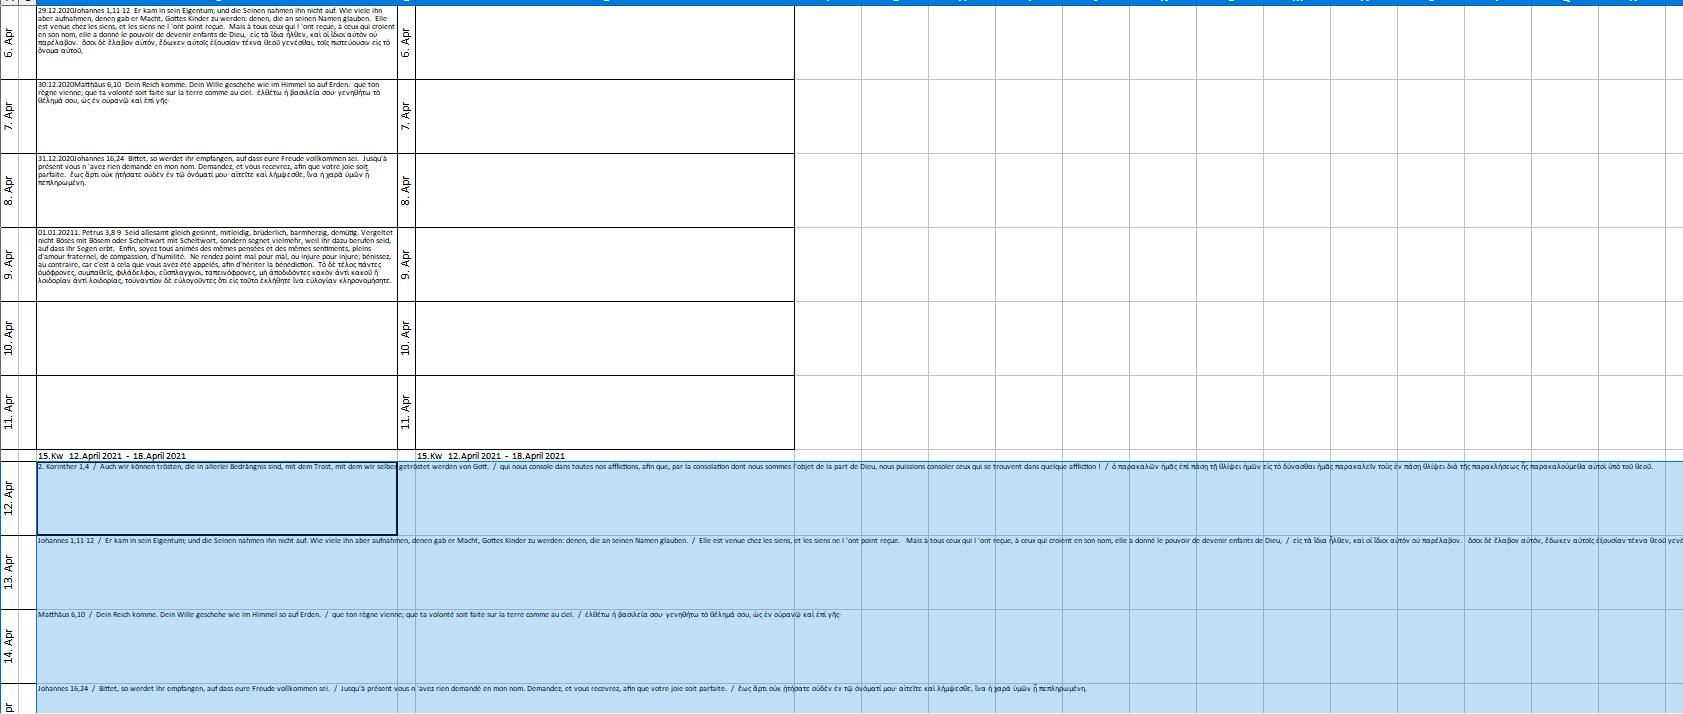
Task: Select the leftmost "7. Apr" date label
Action: click(x=10, y=116)
